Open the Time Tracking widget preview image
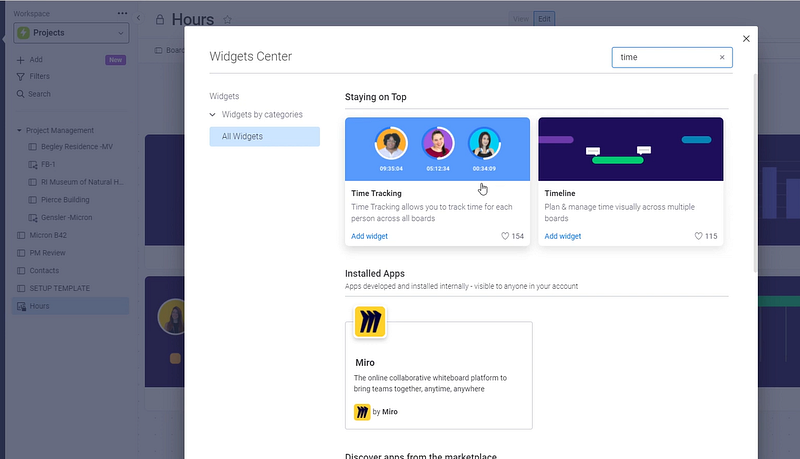This screenshot has width=800, height=459. (x=437, y=149)
